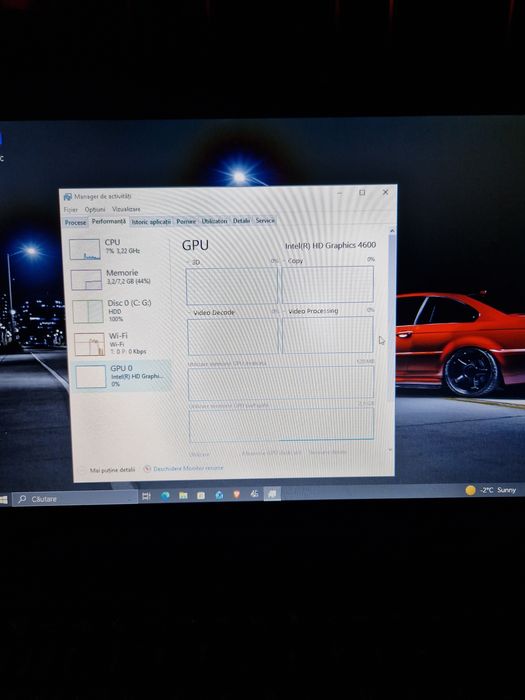Open the Pornire tab
This screenshot has height=700, width=525.
186,221
